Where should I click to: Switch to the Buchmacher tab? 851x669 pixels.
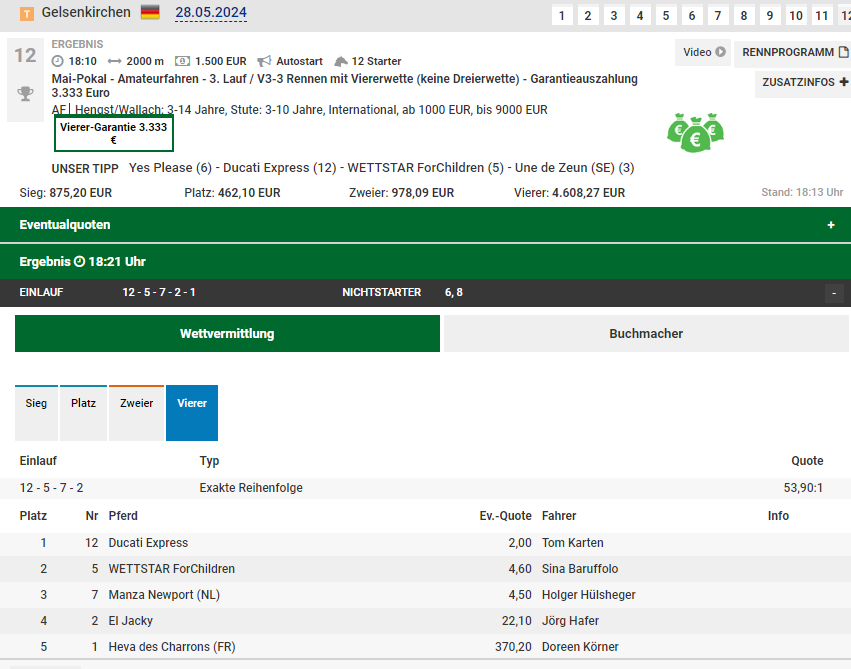click(x=646, y=334)
